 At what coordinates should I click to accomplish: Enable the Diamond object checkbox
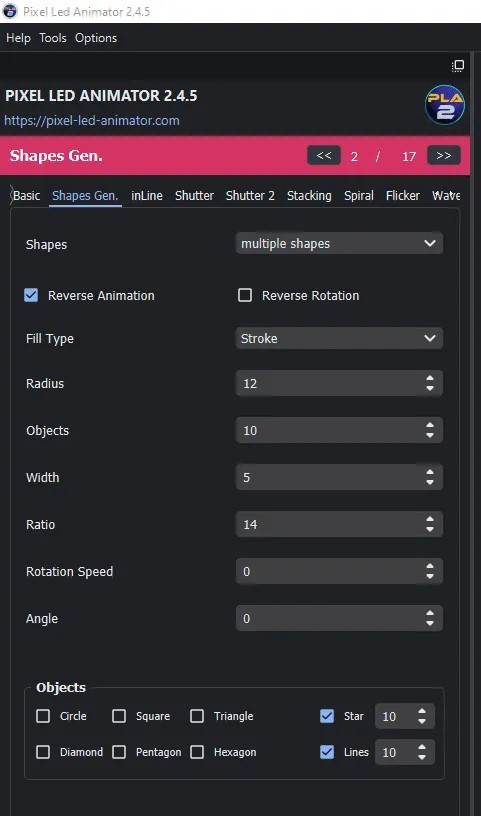click(x=43, y=752)
